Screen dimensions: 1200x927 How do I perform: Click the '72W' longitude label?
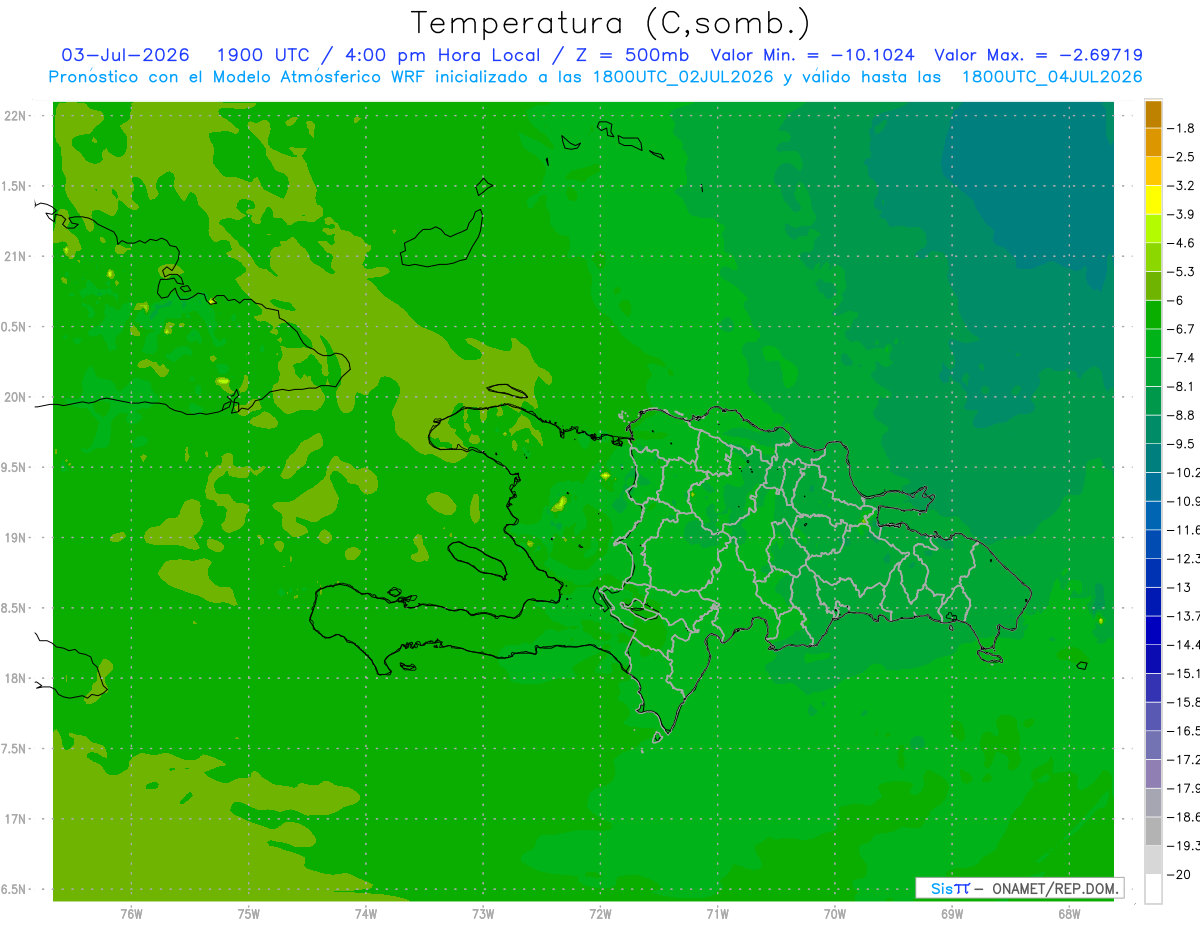(600, 914)
